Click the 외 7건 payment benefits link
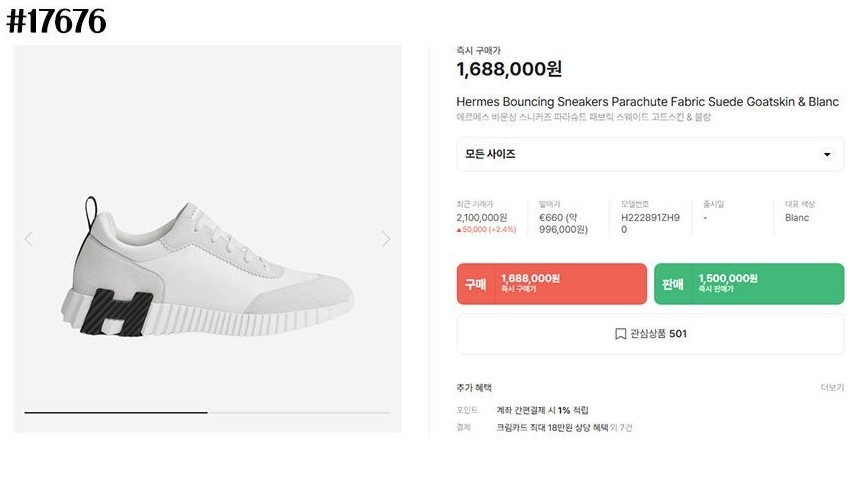Image resolution: width=856 pixels, height=479 pixels. pyautogui.click(x=621, y=427)
